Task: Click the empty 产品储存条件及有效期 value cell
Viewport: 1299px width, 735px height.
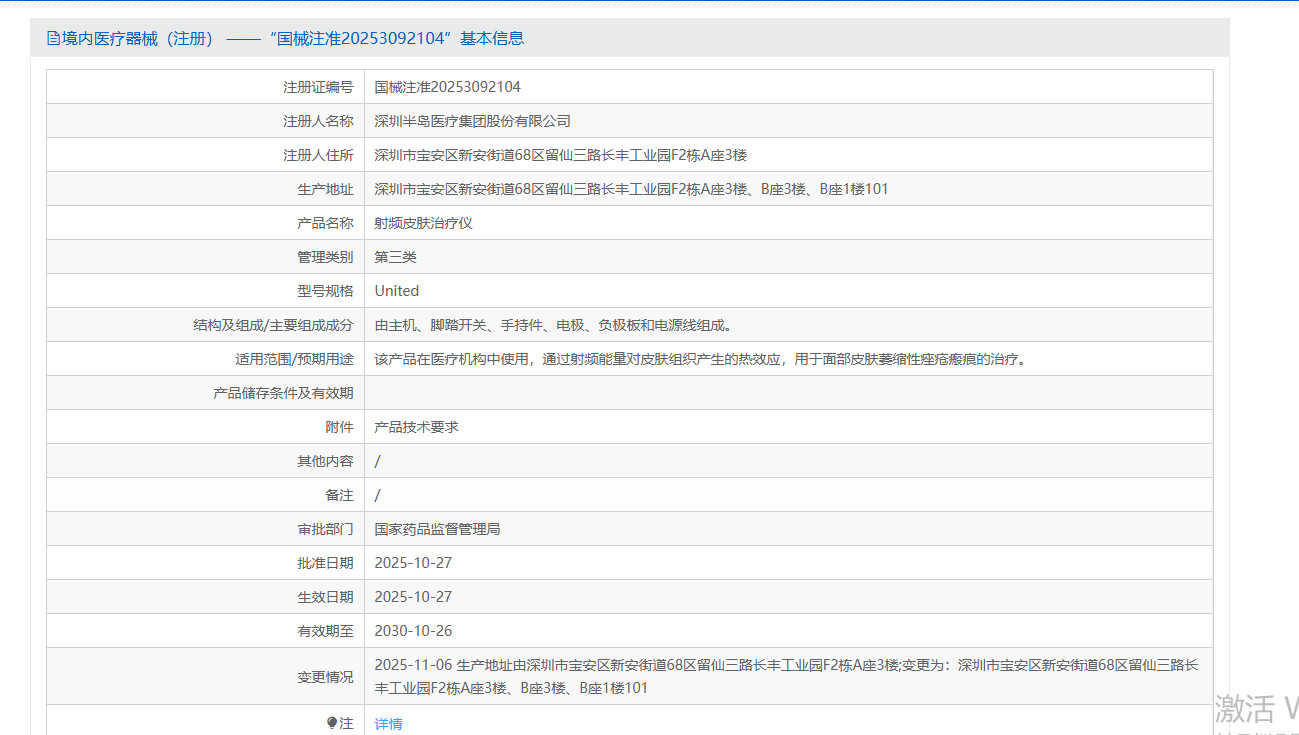Action: click(x=788, y=393)
